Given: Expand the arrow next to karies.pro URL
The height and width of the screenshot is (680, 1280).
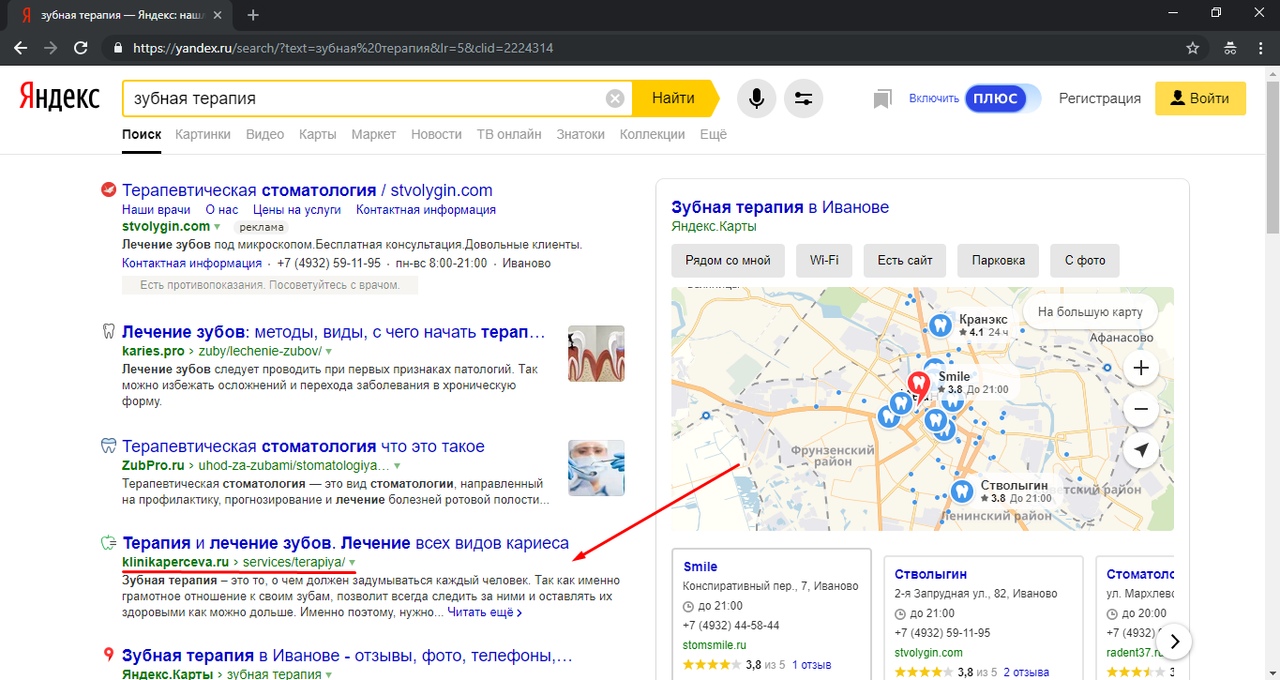Looking at the screenshot, I should pos(329,352).
